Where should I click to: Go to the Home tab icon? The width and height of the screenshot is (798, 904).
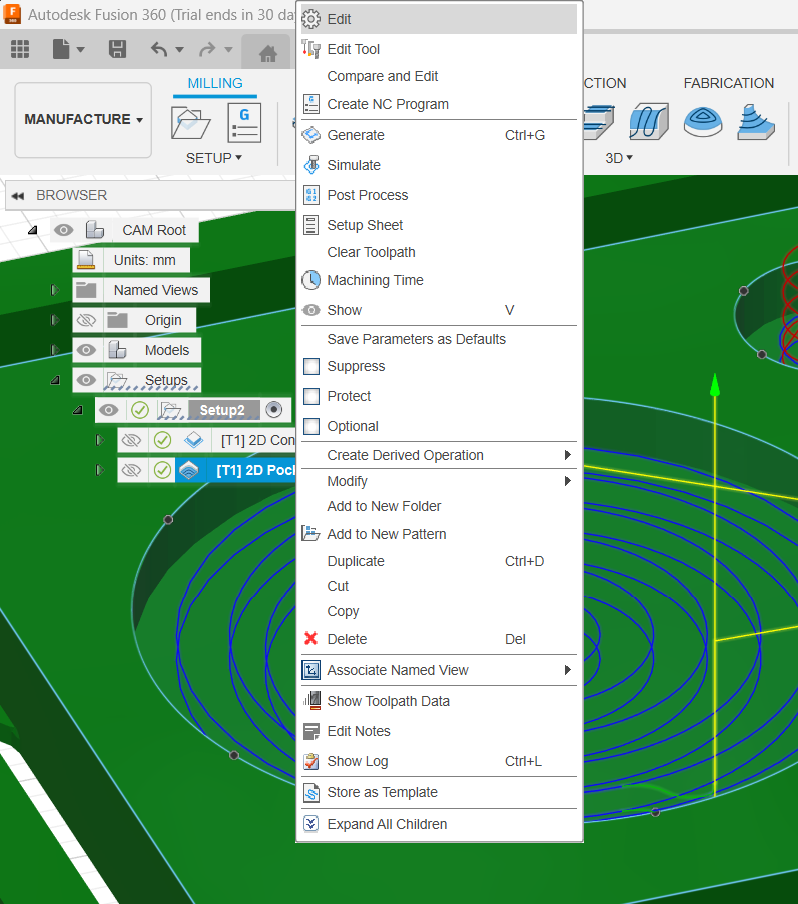point(268,54)
